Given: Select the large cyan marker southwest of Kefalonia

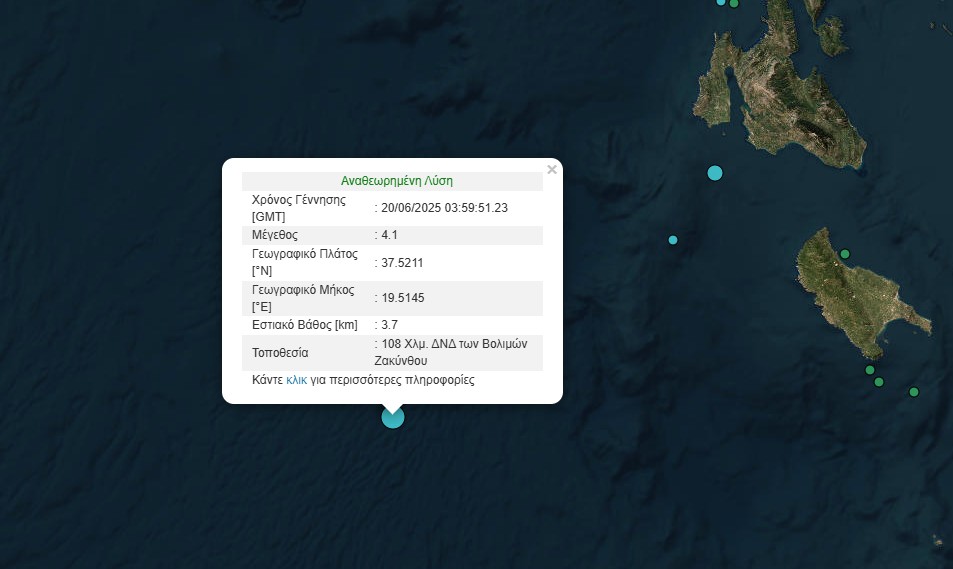Looking at the screenshot, I should tap(714, 173).
